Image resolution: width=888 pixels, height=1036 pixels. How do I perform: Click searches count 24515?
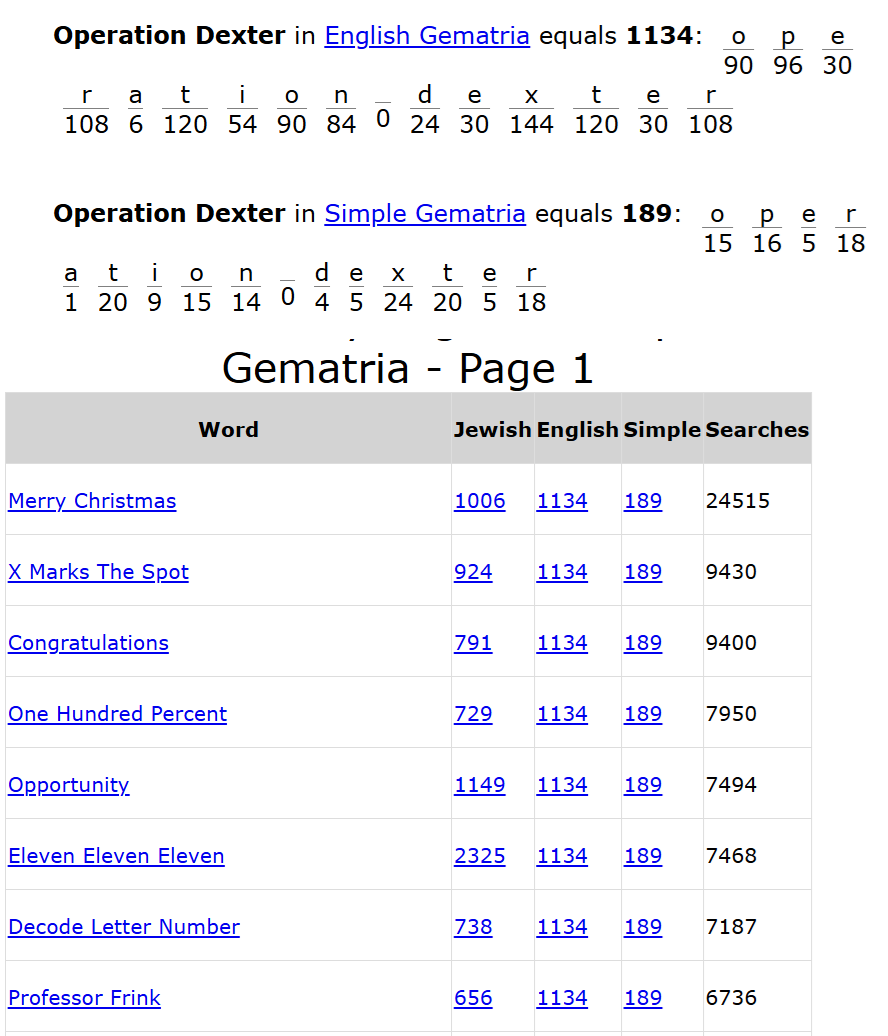coord(738,501)
